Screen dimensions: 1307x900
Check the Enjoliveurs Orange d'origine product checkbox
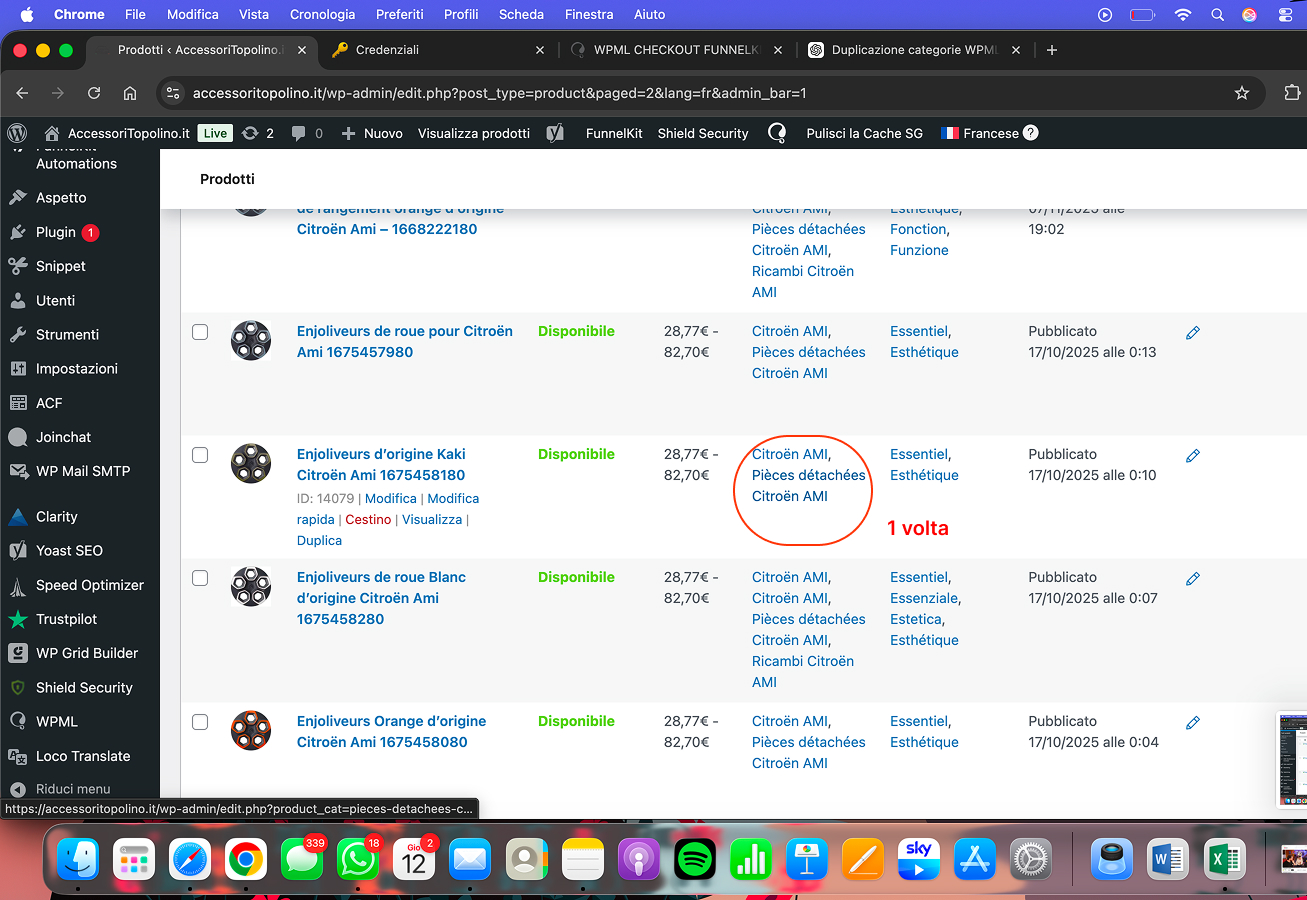(x=200, y=722)
